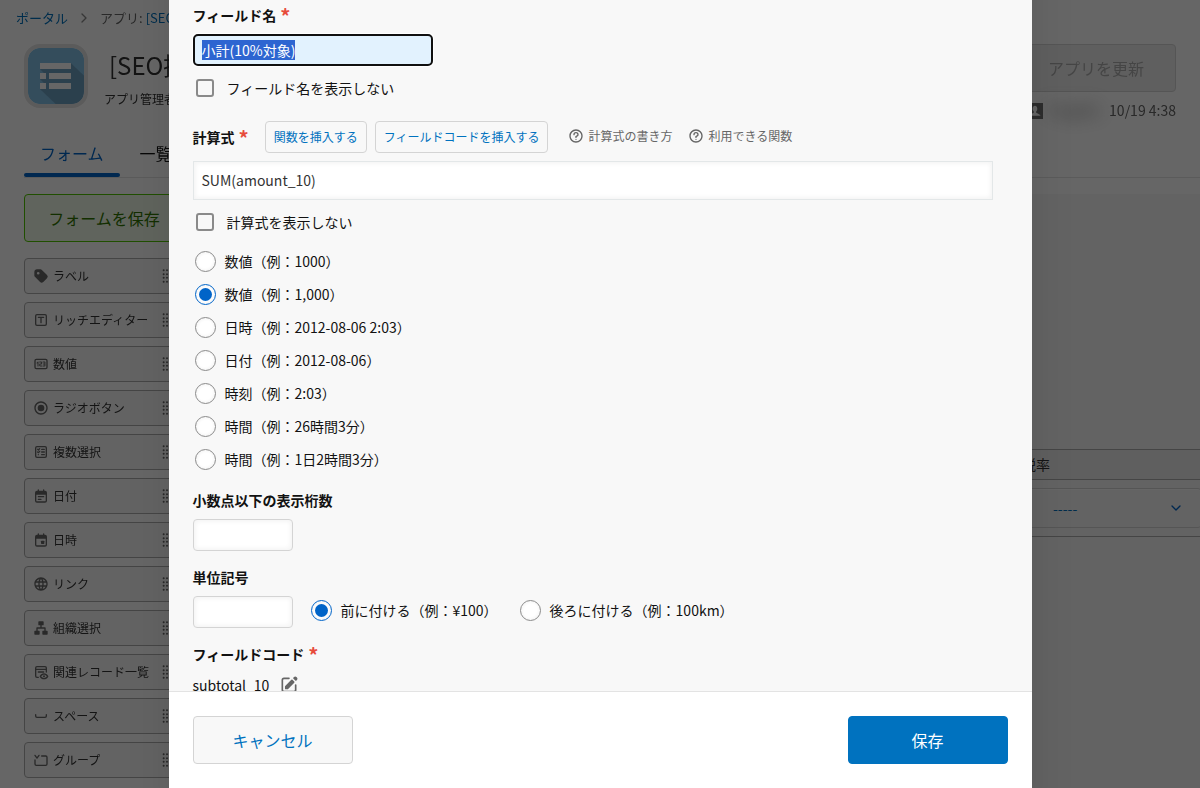Check 計算式を表示しない checkbox

205,222
